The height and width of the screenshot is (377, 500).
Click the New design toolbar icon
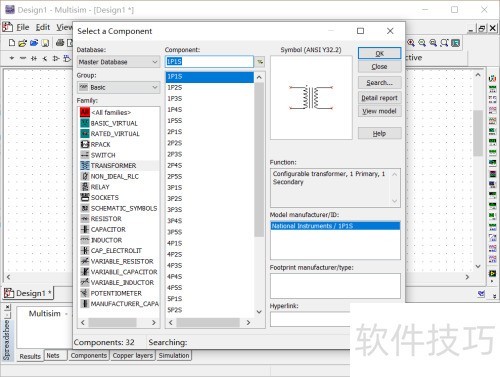pos(12,43)
